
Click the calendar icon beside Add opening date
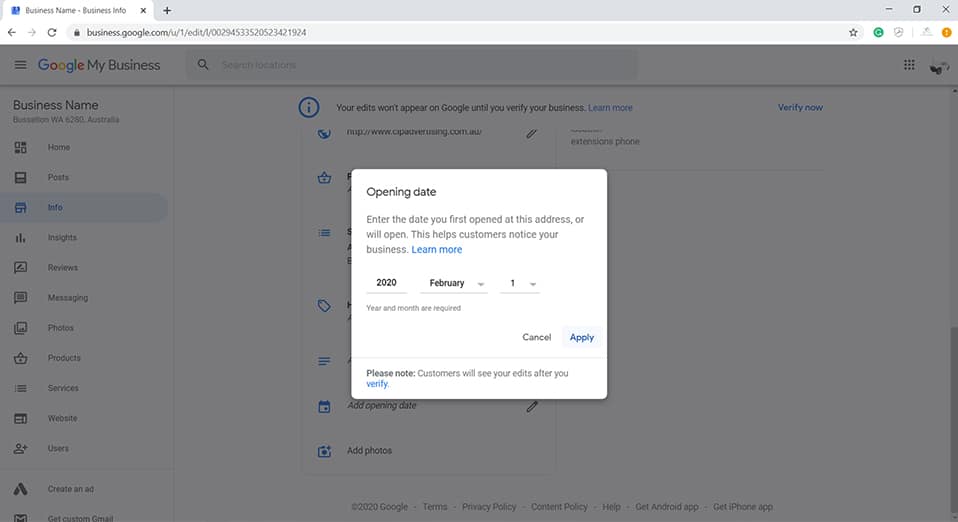pos(324,406)
